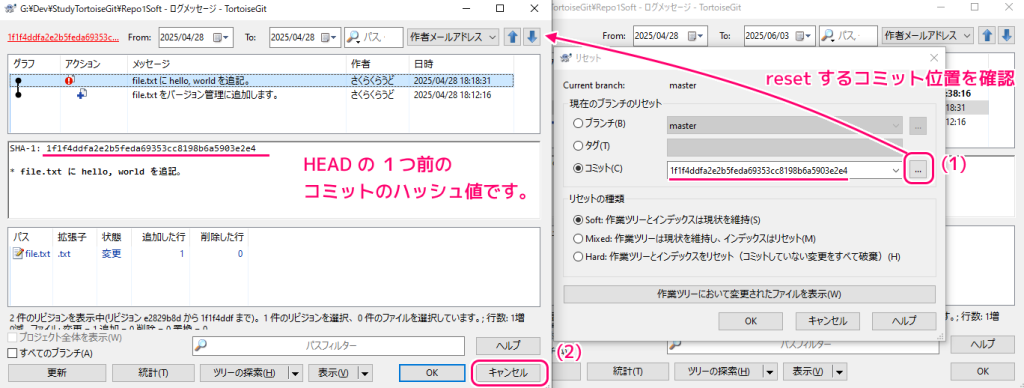This screenshot has width=1024, height=388.
Task: Click ヘルプ button in left log window
Action: pyautogui.click(x=508, y=346)
